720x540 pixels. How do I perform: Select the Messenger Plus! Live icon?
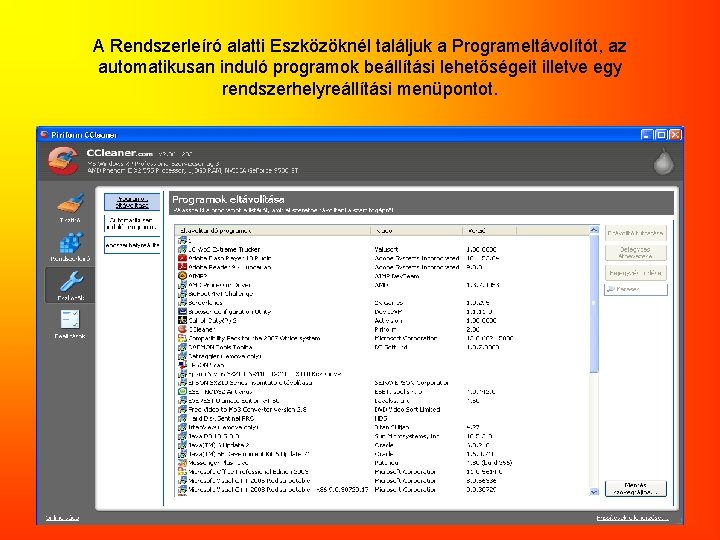[182, 463]
